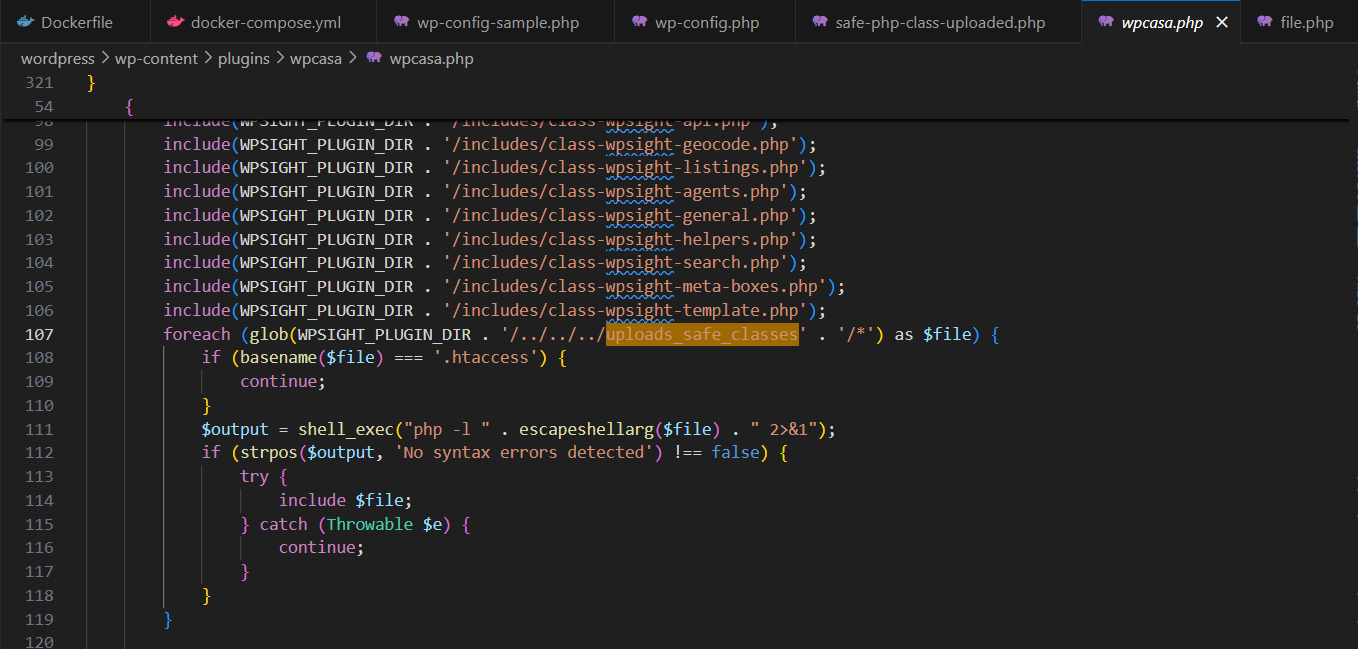Click sticky scroll line 54
The height and width of the screenshot is (649, 1358).
(x=43, y=107)
